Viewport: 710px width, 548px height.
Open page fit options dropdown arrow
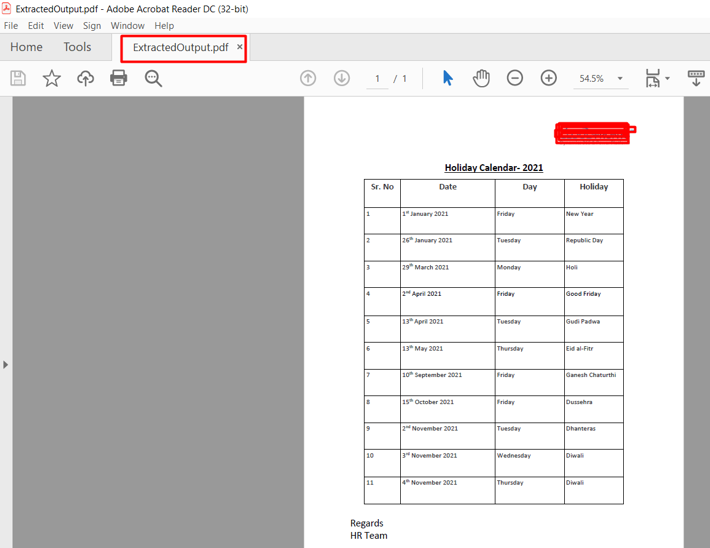(x=667, y=78)
